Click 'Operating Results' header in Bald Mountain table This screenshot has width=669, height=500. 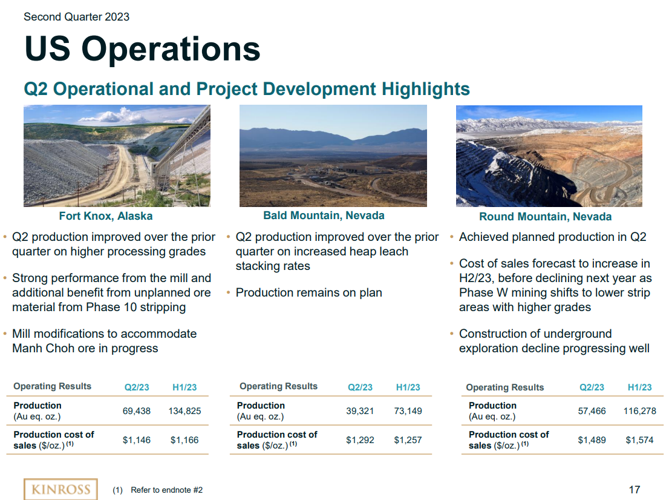pos(279,386)
